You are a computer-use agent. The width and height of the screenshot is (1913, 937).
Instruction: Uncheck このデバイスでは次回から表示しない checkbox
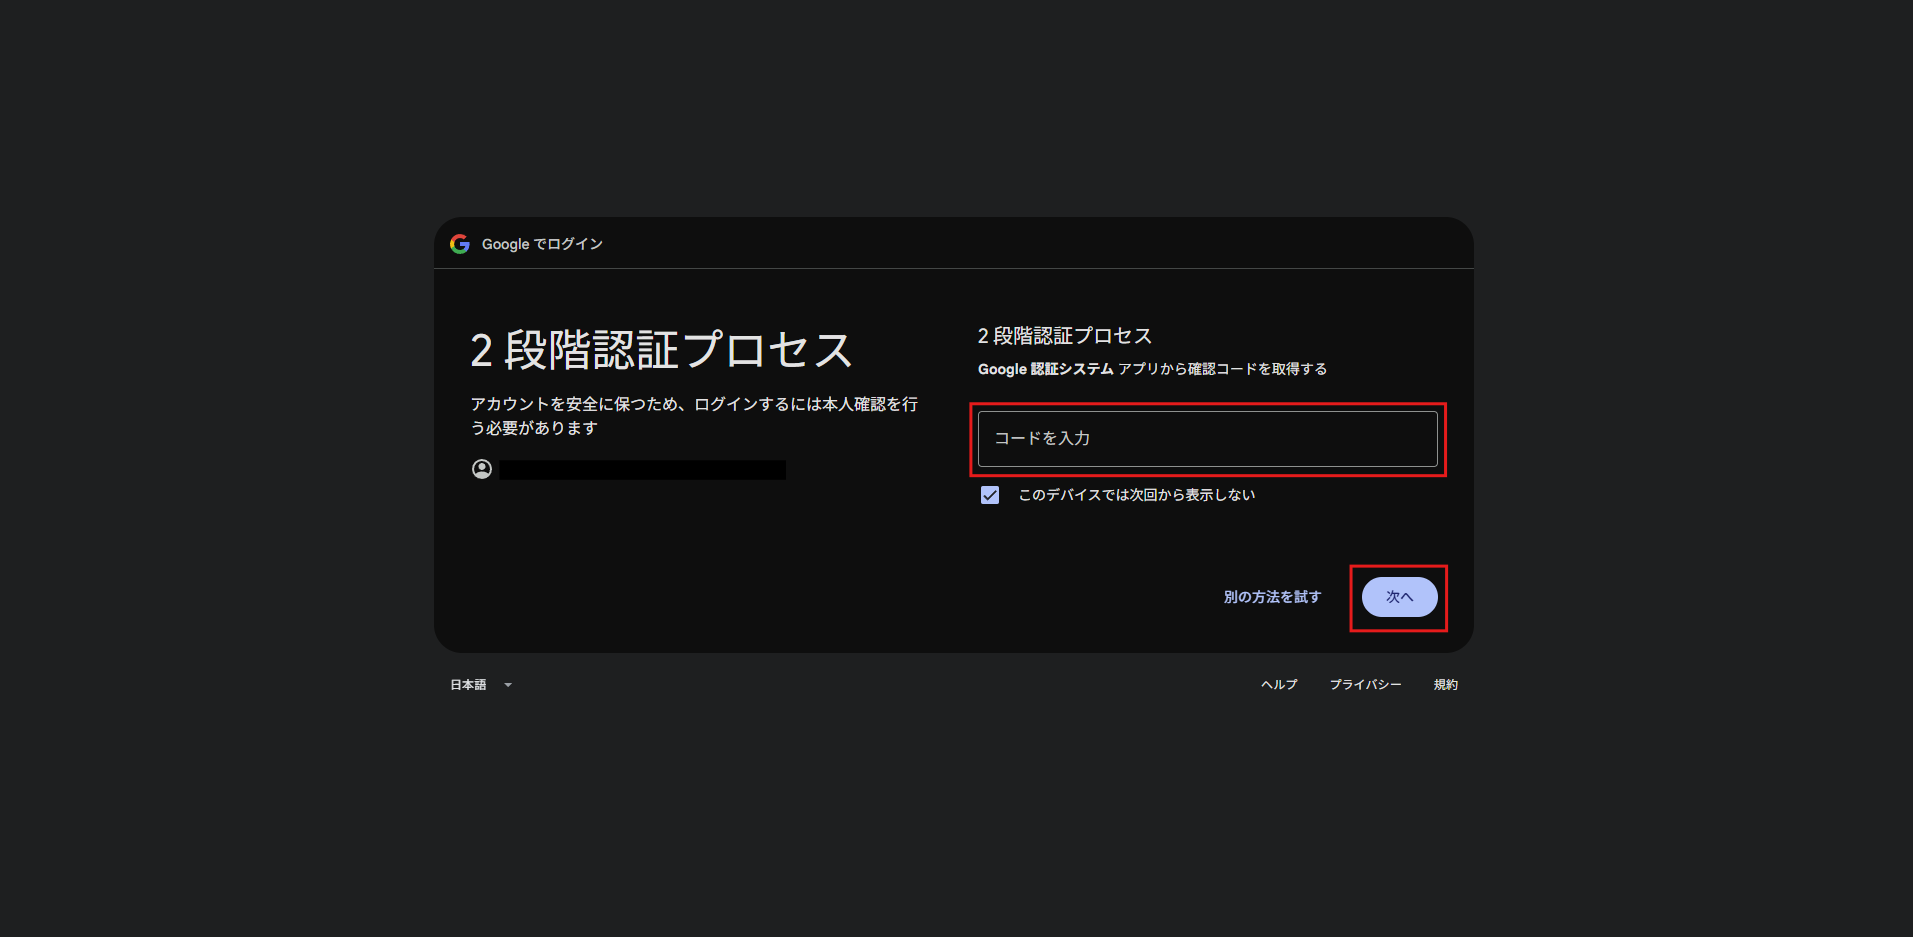pos(990,495)
